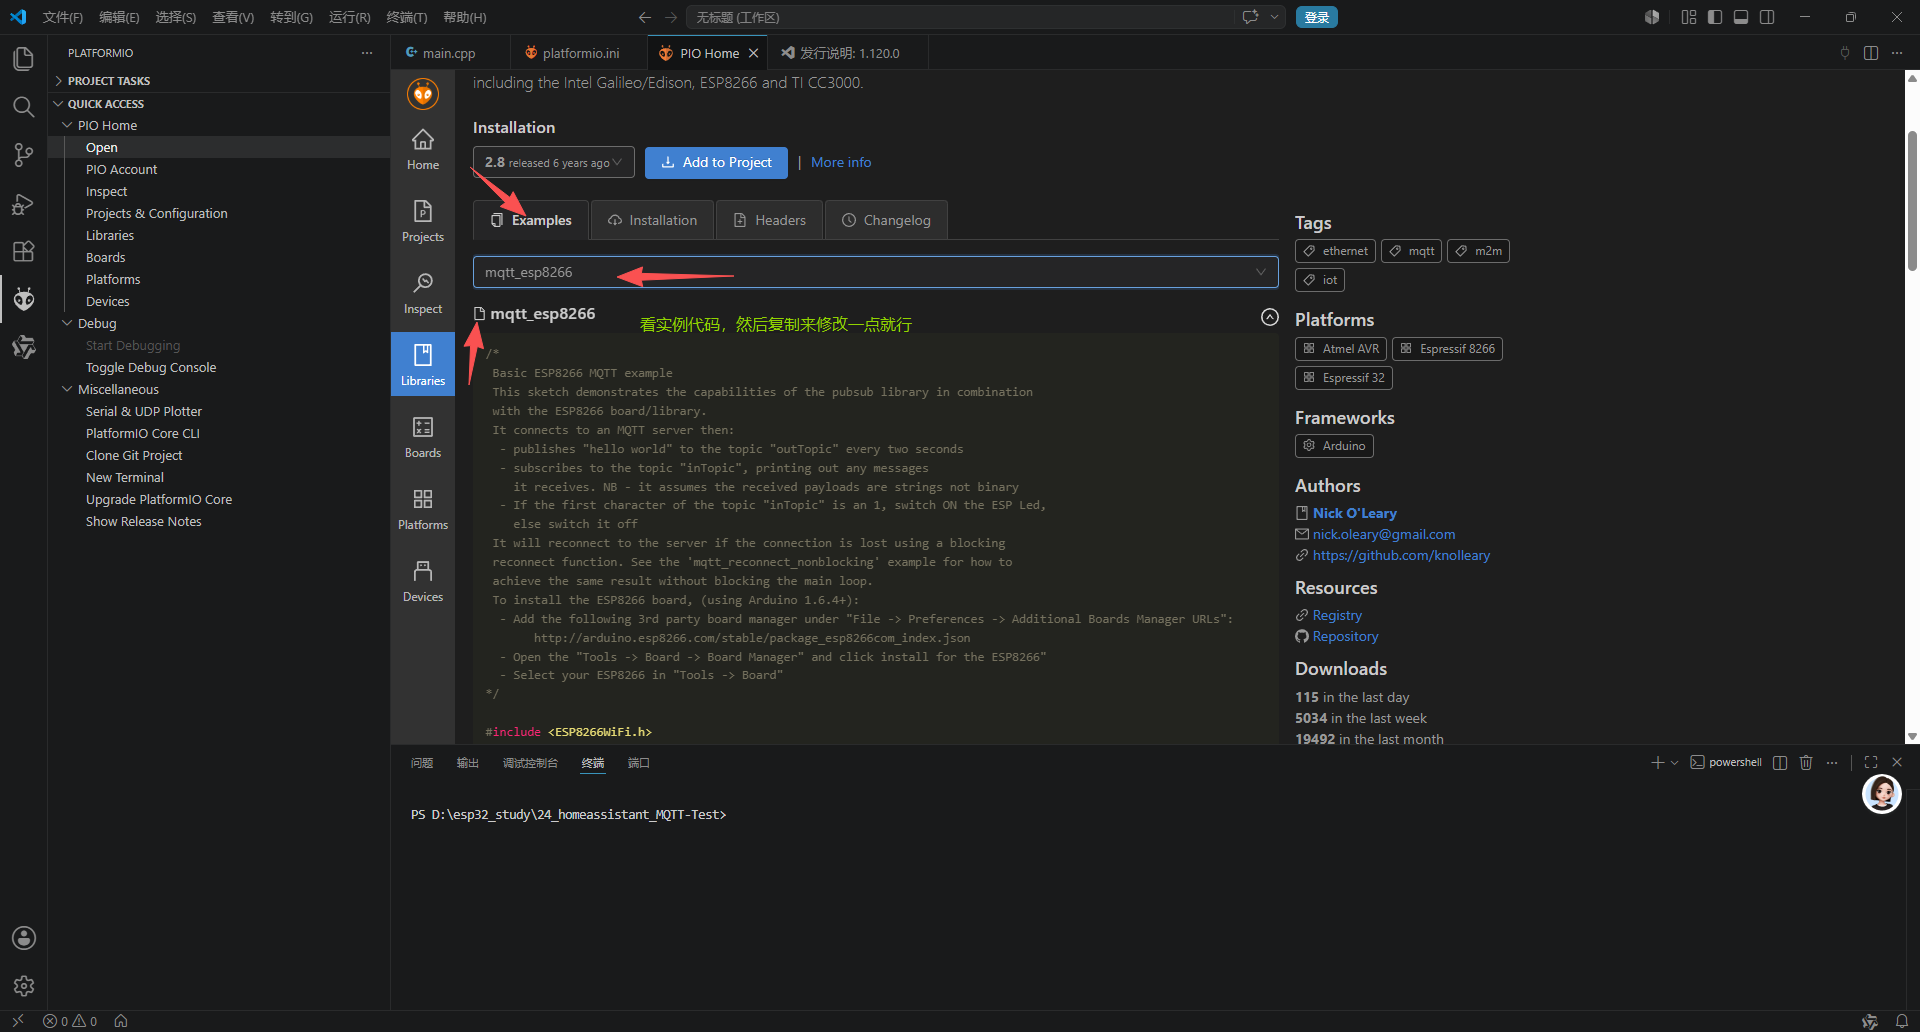Switch to the Changelog tab
This screenshot has width=1920, height=1032.
(x=886, y=220)
